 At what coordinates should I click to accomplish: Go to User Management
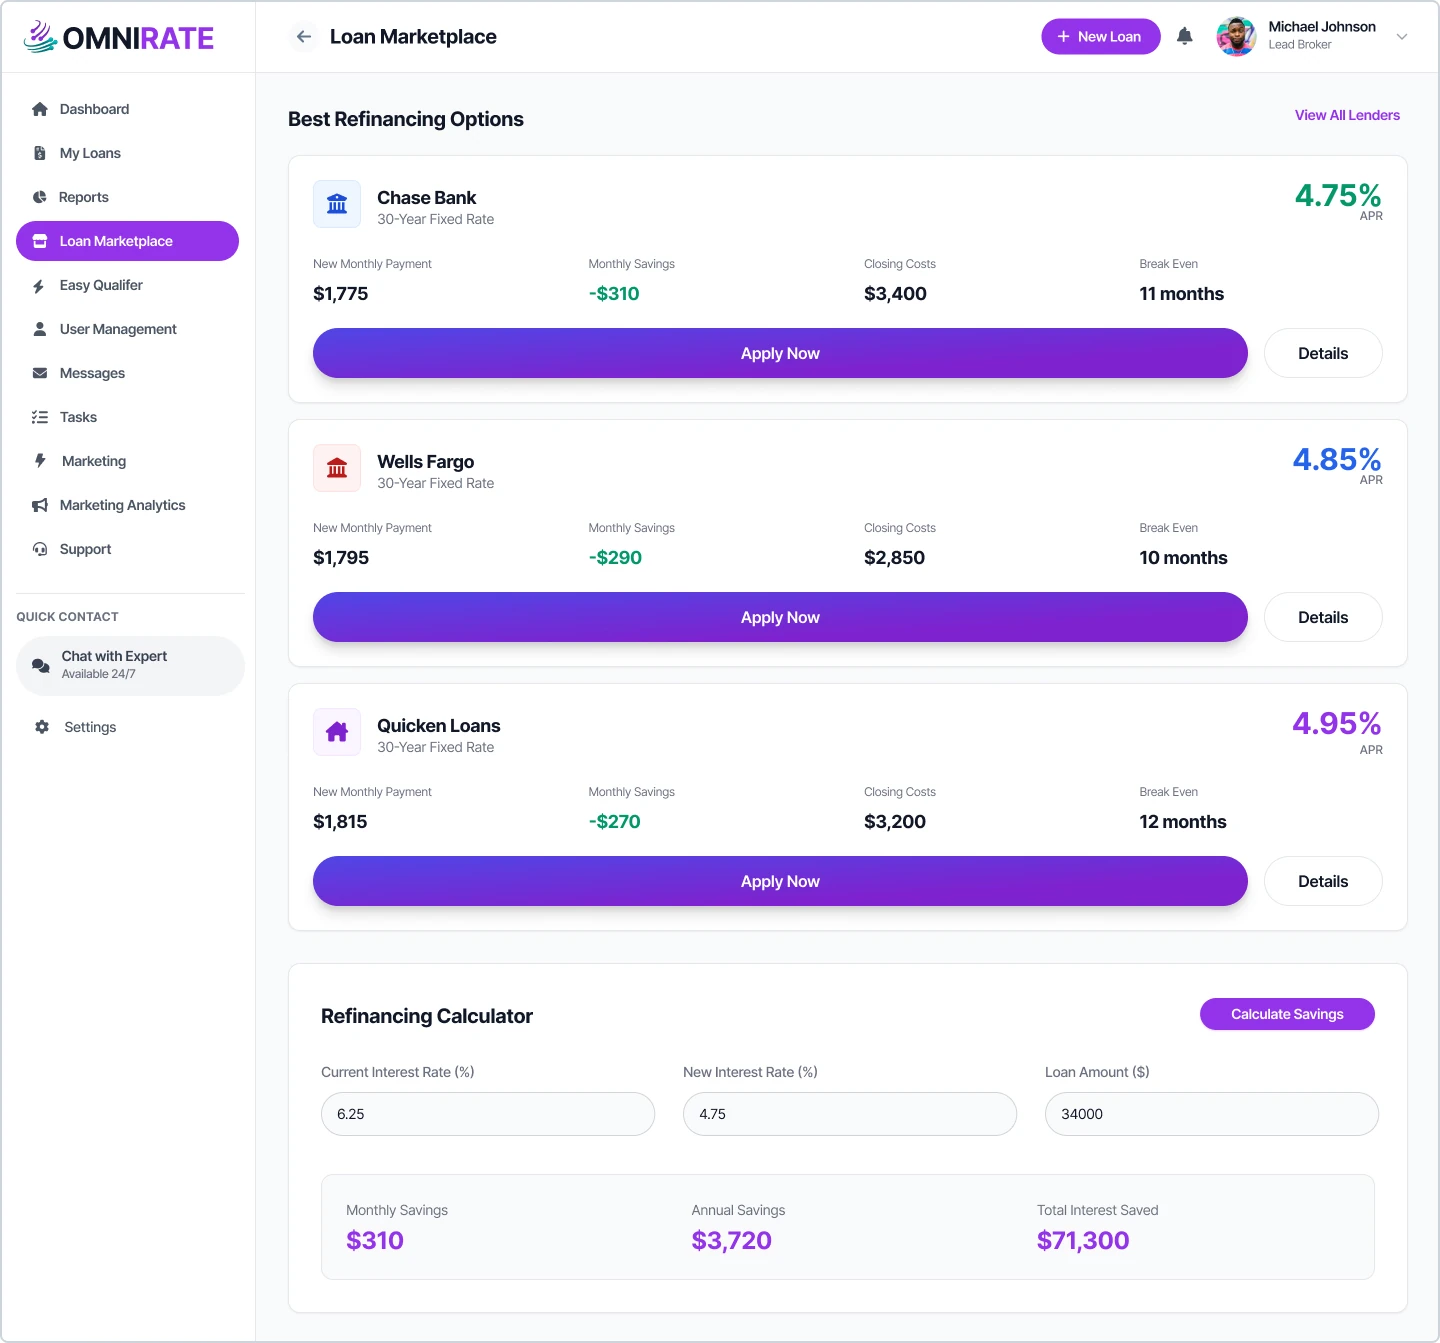pyautogui.click(x=127, y=329)
